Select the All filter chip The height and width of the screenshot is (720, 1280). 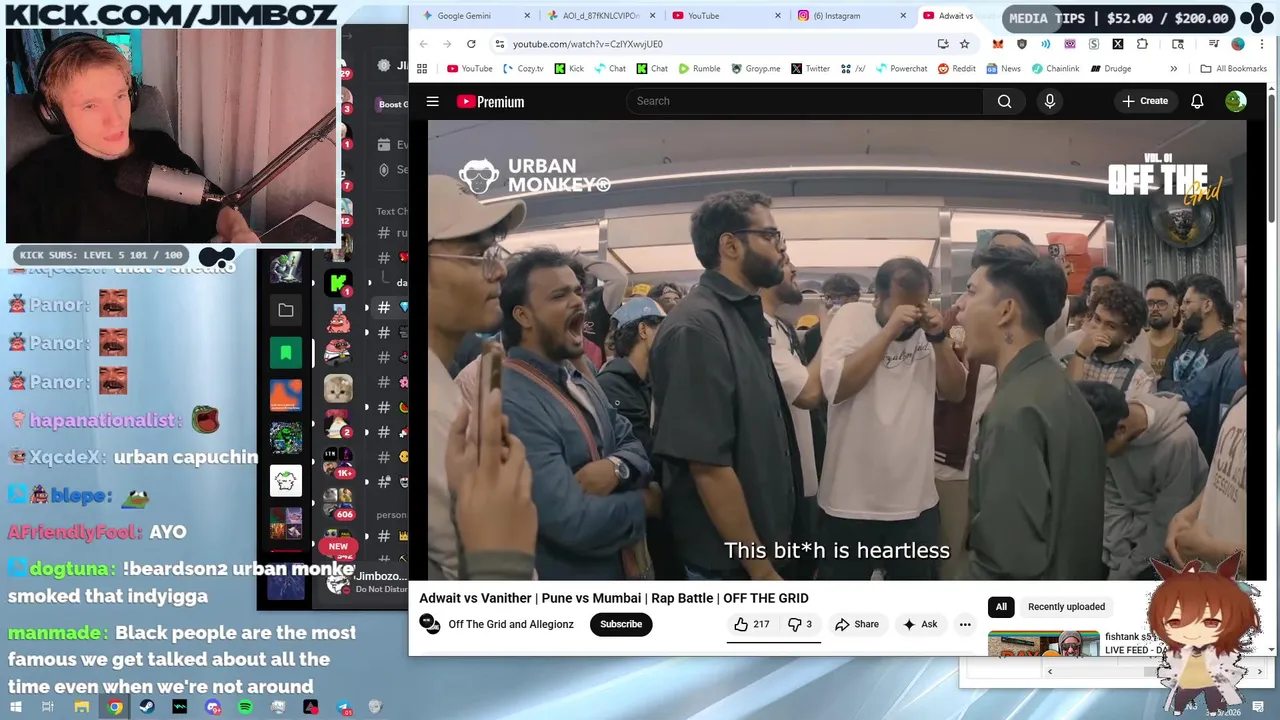pos(1001,607)
